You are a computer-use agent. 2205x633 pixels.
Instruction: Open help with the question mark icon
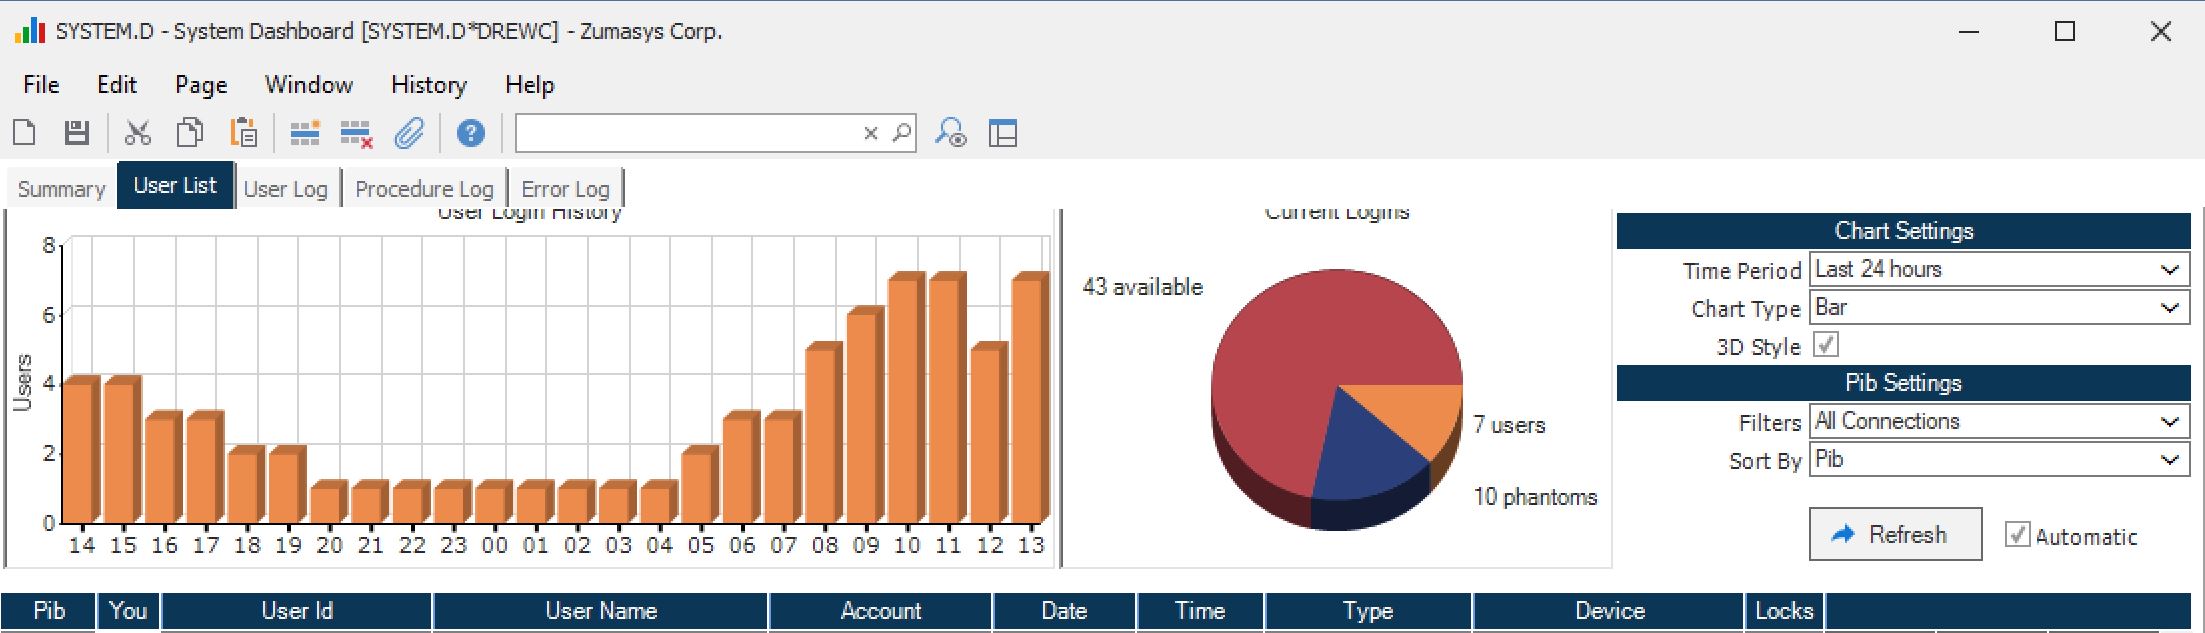(x=470, y=133)
